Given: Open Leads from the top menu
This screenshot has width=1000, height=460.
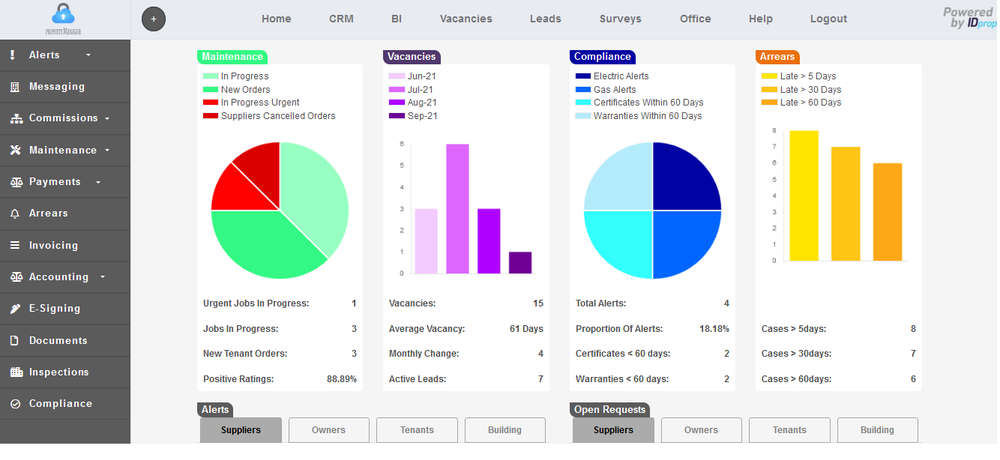Looking at the screenshot, I should point(545,19).
